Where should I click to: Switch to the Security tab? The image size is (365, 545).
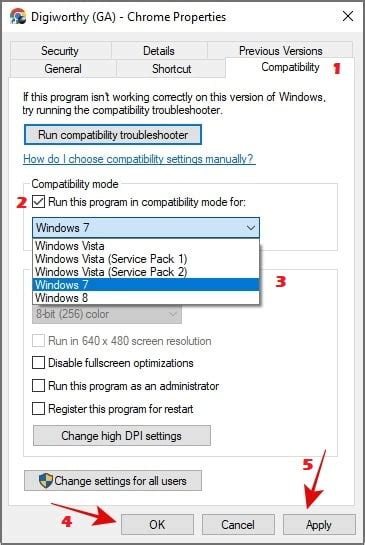coord(60,51)
